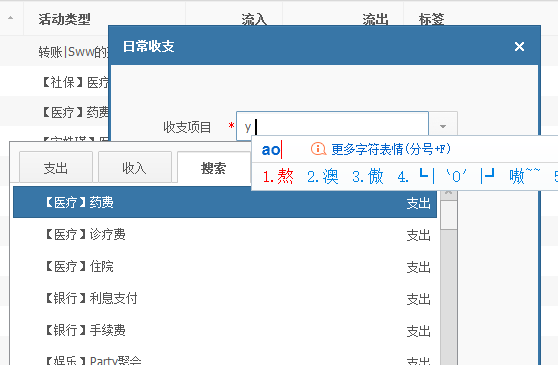
Task: Click the sort arrow before 活动类型
Action: 11,18
